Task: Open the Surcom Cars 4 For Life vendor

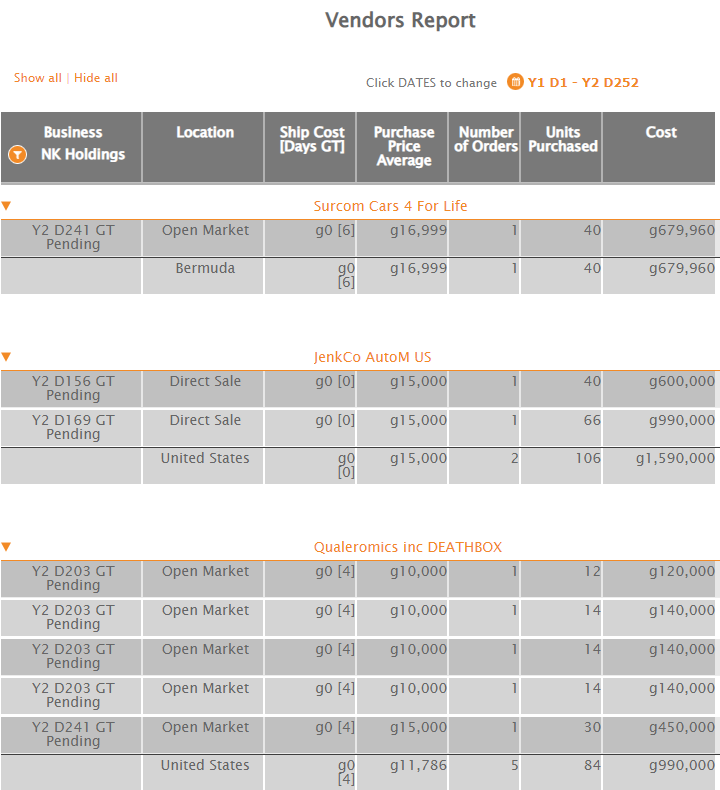Action: coord(390,206)
